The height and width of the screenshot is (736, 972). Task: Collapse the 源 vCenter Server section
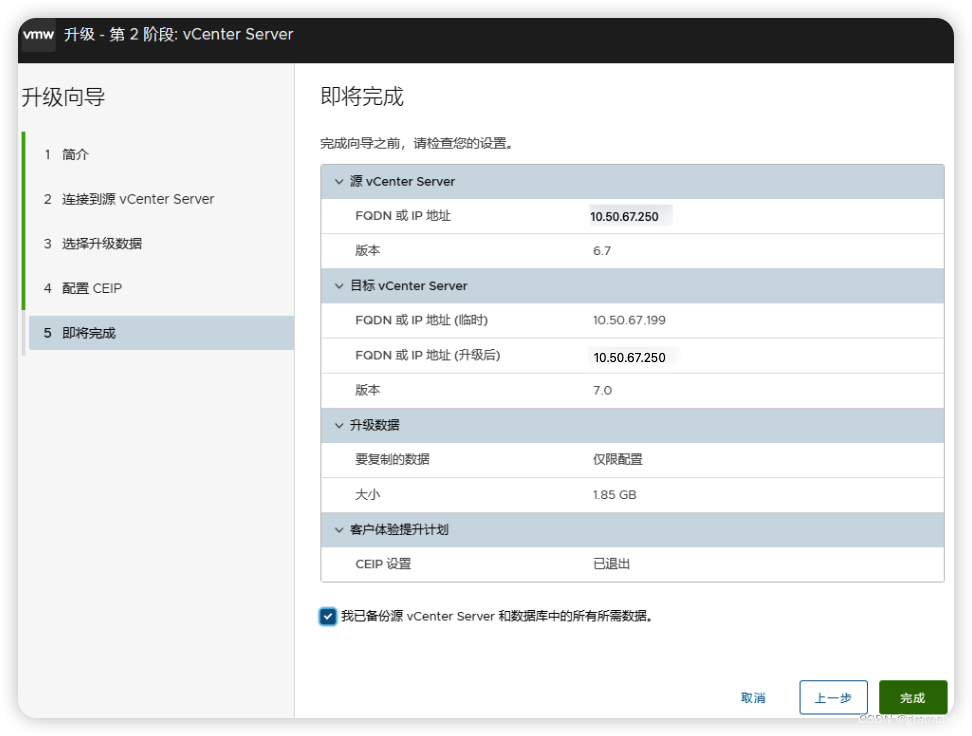pyautogui.click(x=339, y=182)
